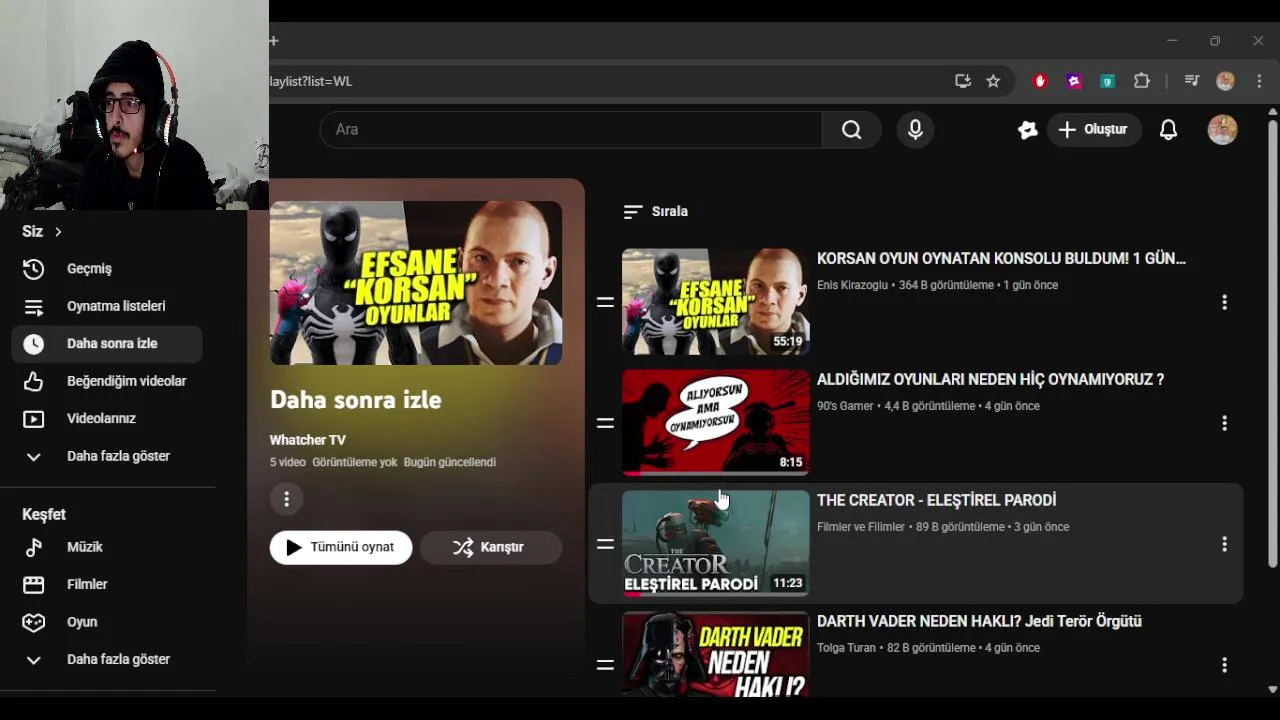Click the teal extension icon in toolbar
1280x720 pixels.
(1107, 81)
